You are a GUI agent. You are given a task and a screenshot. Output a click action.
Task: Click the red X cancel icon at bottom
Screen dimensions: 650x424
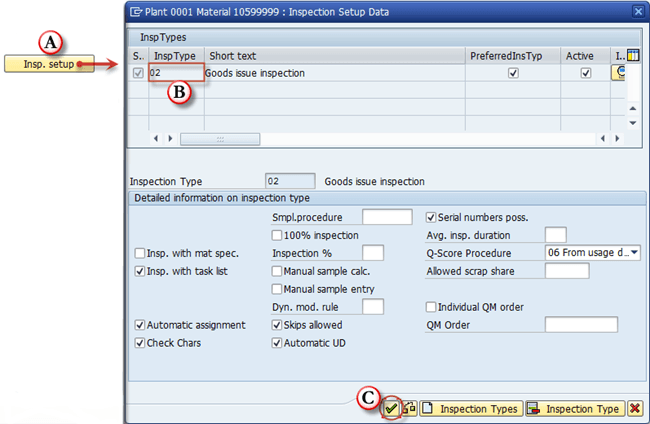click(x=634, y=409)
